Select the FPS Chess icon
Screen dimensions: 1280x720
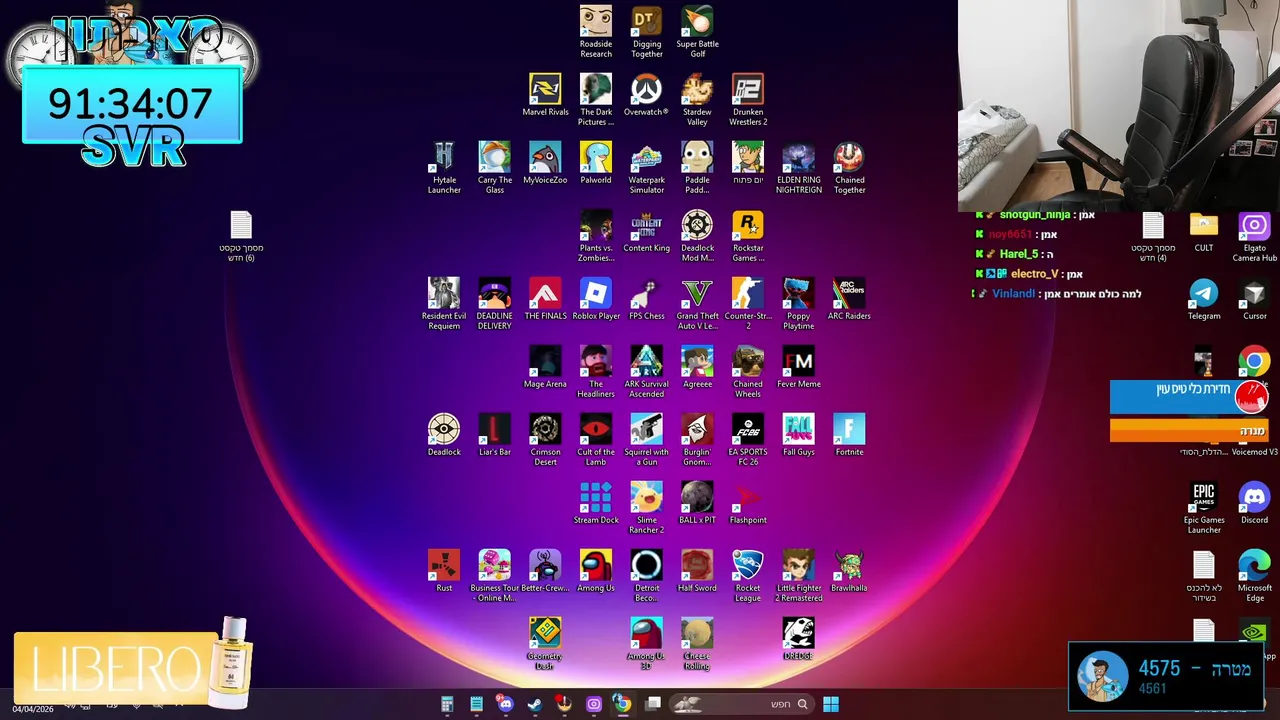point(647,299)
